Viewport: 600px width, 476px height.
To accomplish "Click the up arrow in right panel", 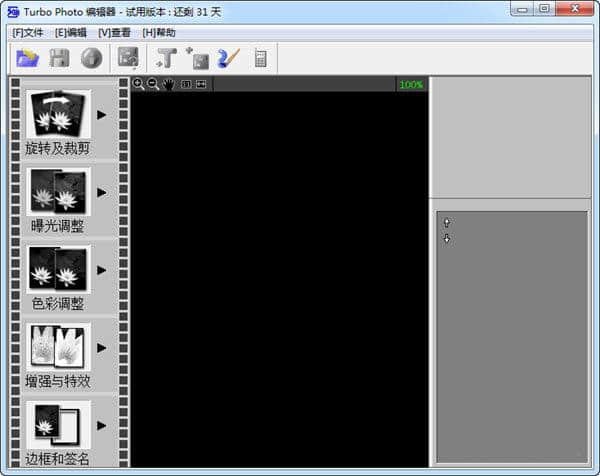I will (447, 223).
